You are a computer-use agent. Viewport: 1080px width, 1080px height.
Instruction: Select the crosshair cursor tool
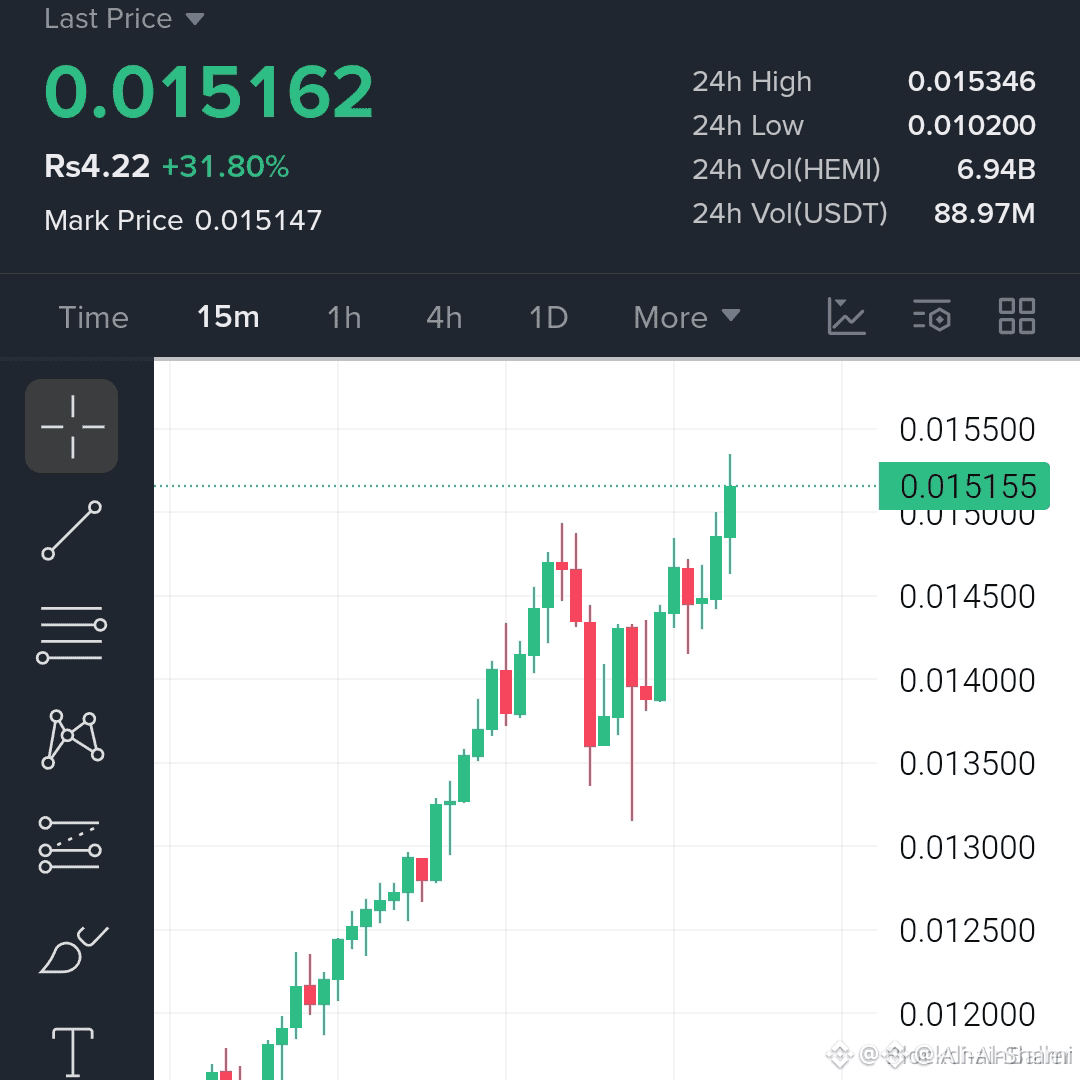pos(72,426)
